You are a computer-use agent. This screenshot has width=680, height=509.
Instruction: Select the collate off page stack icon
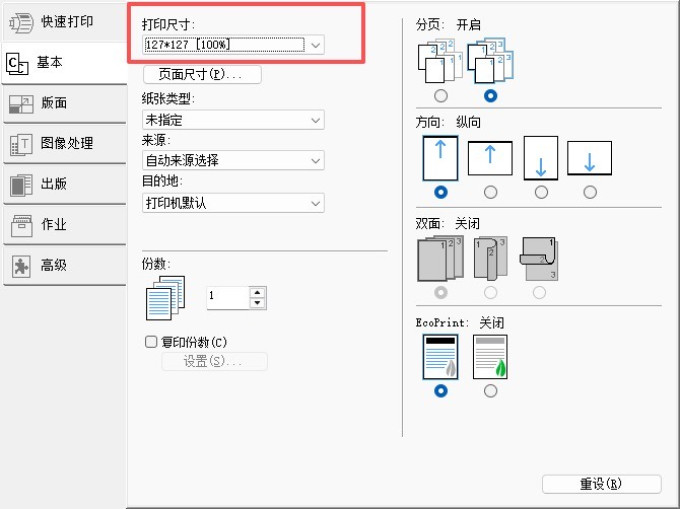click(440, 62)
